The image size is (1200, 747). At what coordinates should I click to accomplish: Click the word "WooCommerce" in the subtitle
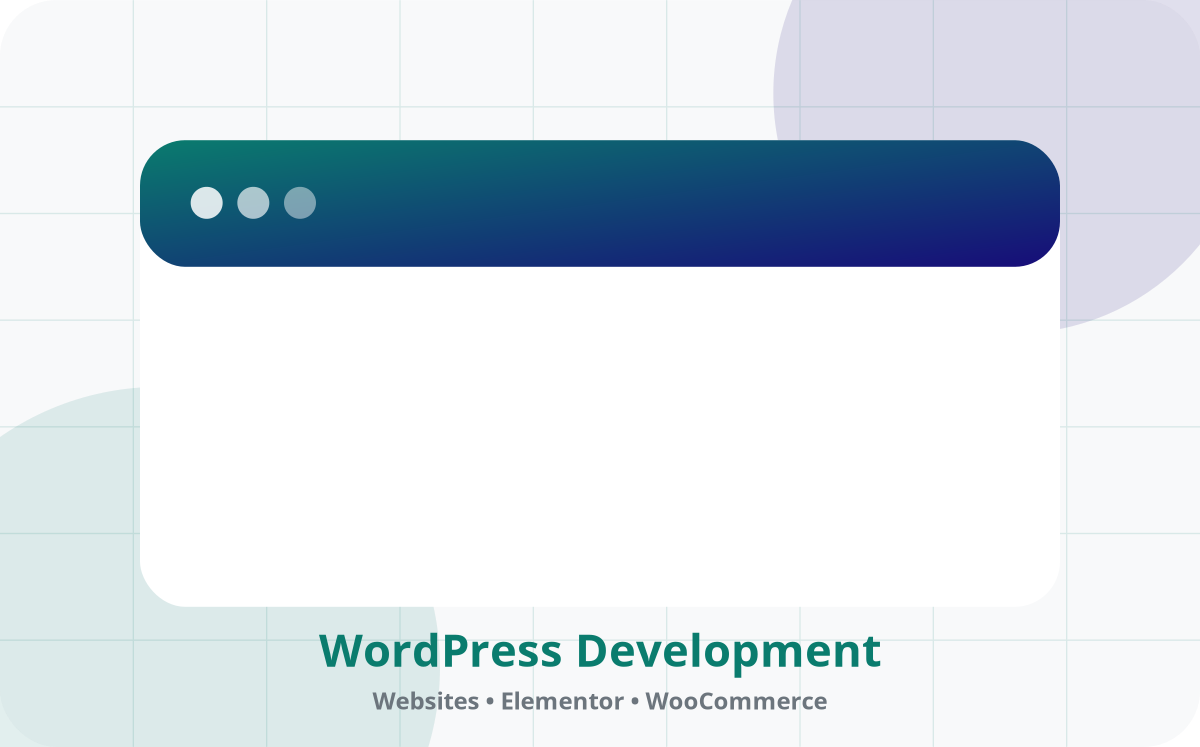[736, 701]
